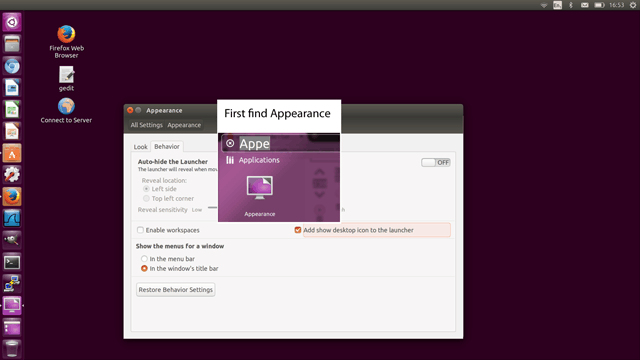Open the gedit desktop shortcut
Viewport: 640px width, 360px height.
click(66, 79)
